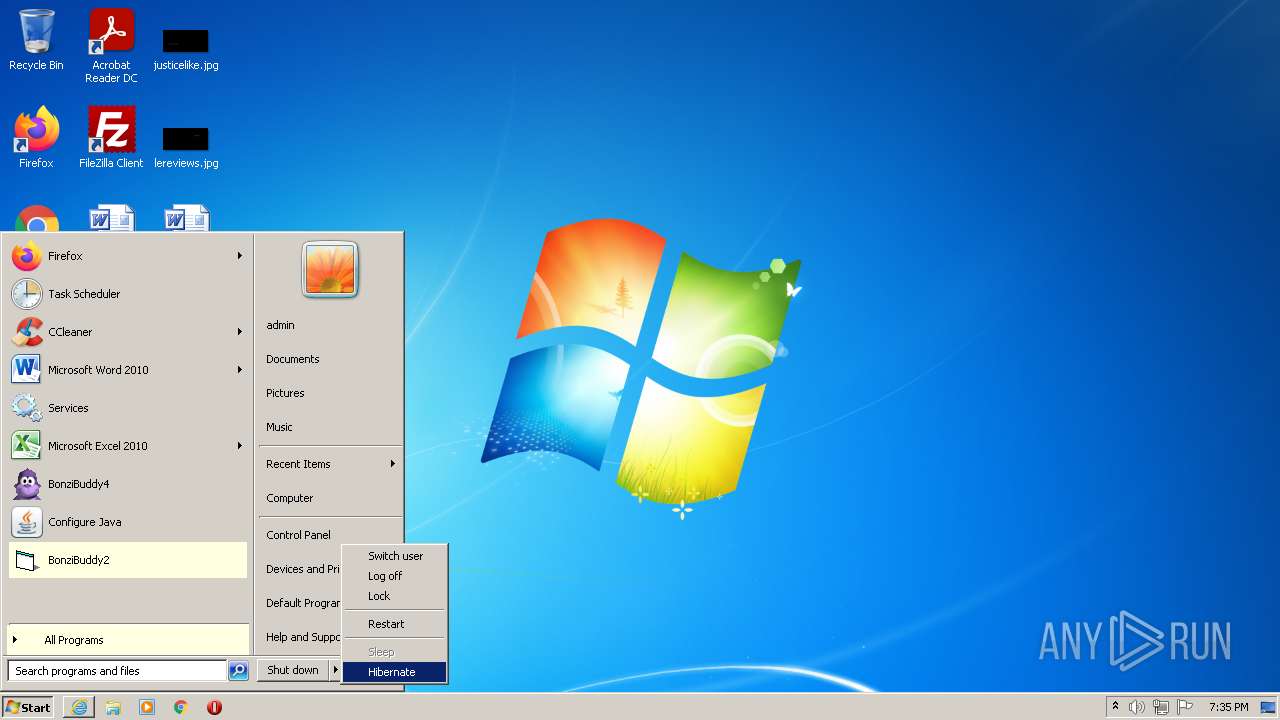Open Action Center flag tray icon
This screenshot has width=1280, height=720.
(1185, 707)
